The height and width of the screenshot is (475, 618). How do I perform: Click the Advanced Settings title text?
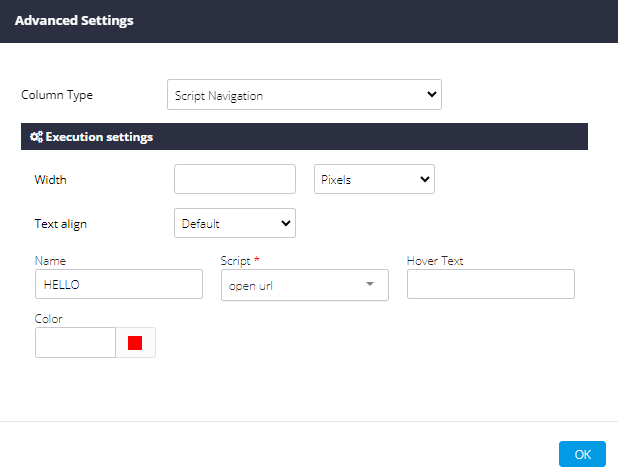point(74,20)
